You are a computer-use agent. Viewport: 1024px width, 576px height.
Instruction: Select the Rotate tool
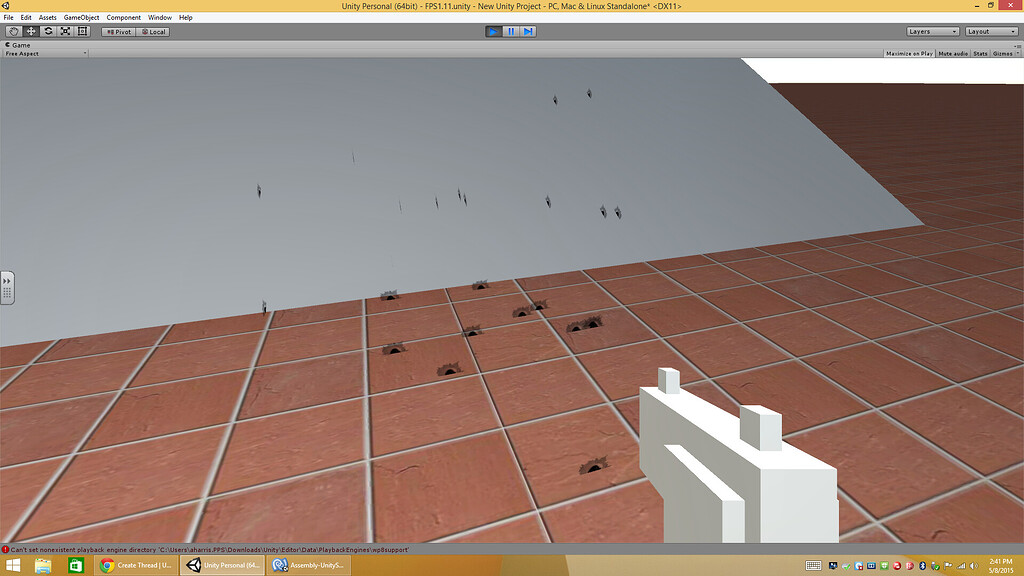click(48, 31)
